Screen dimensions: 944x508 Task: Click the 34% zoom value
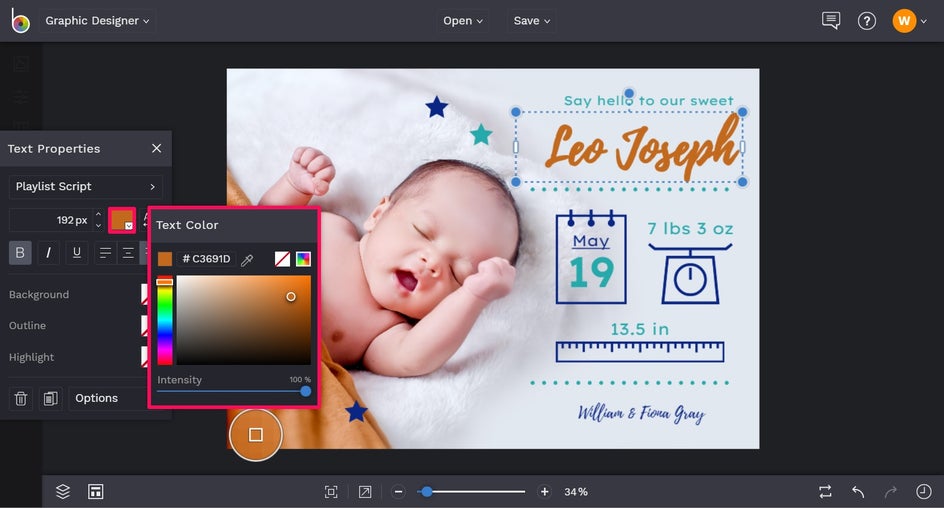tap(576, 492)
